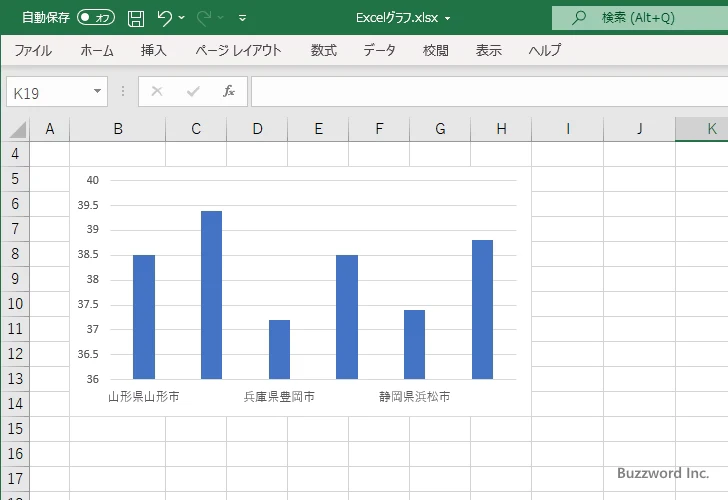Open the Excelグラフ.xlsx file name dropdown
Image resolution: width=728 pixels, height=500 pixels.
(448, 19)
